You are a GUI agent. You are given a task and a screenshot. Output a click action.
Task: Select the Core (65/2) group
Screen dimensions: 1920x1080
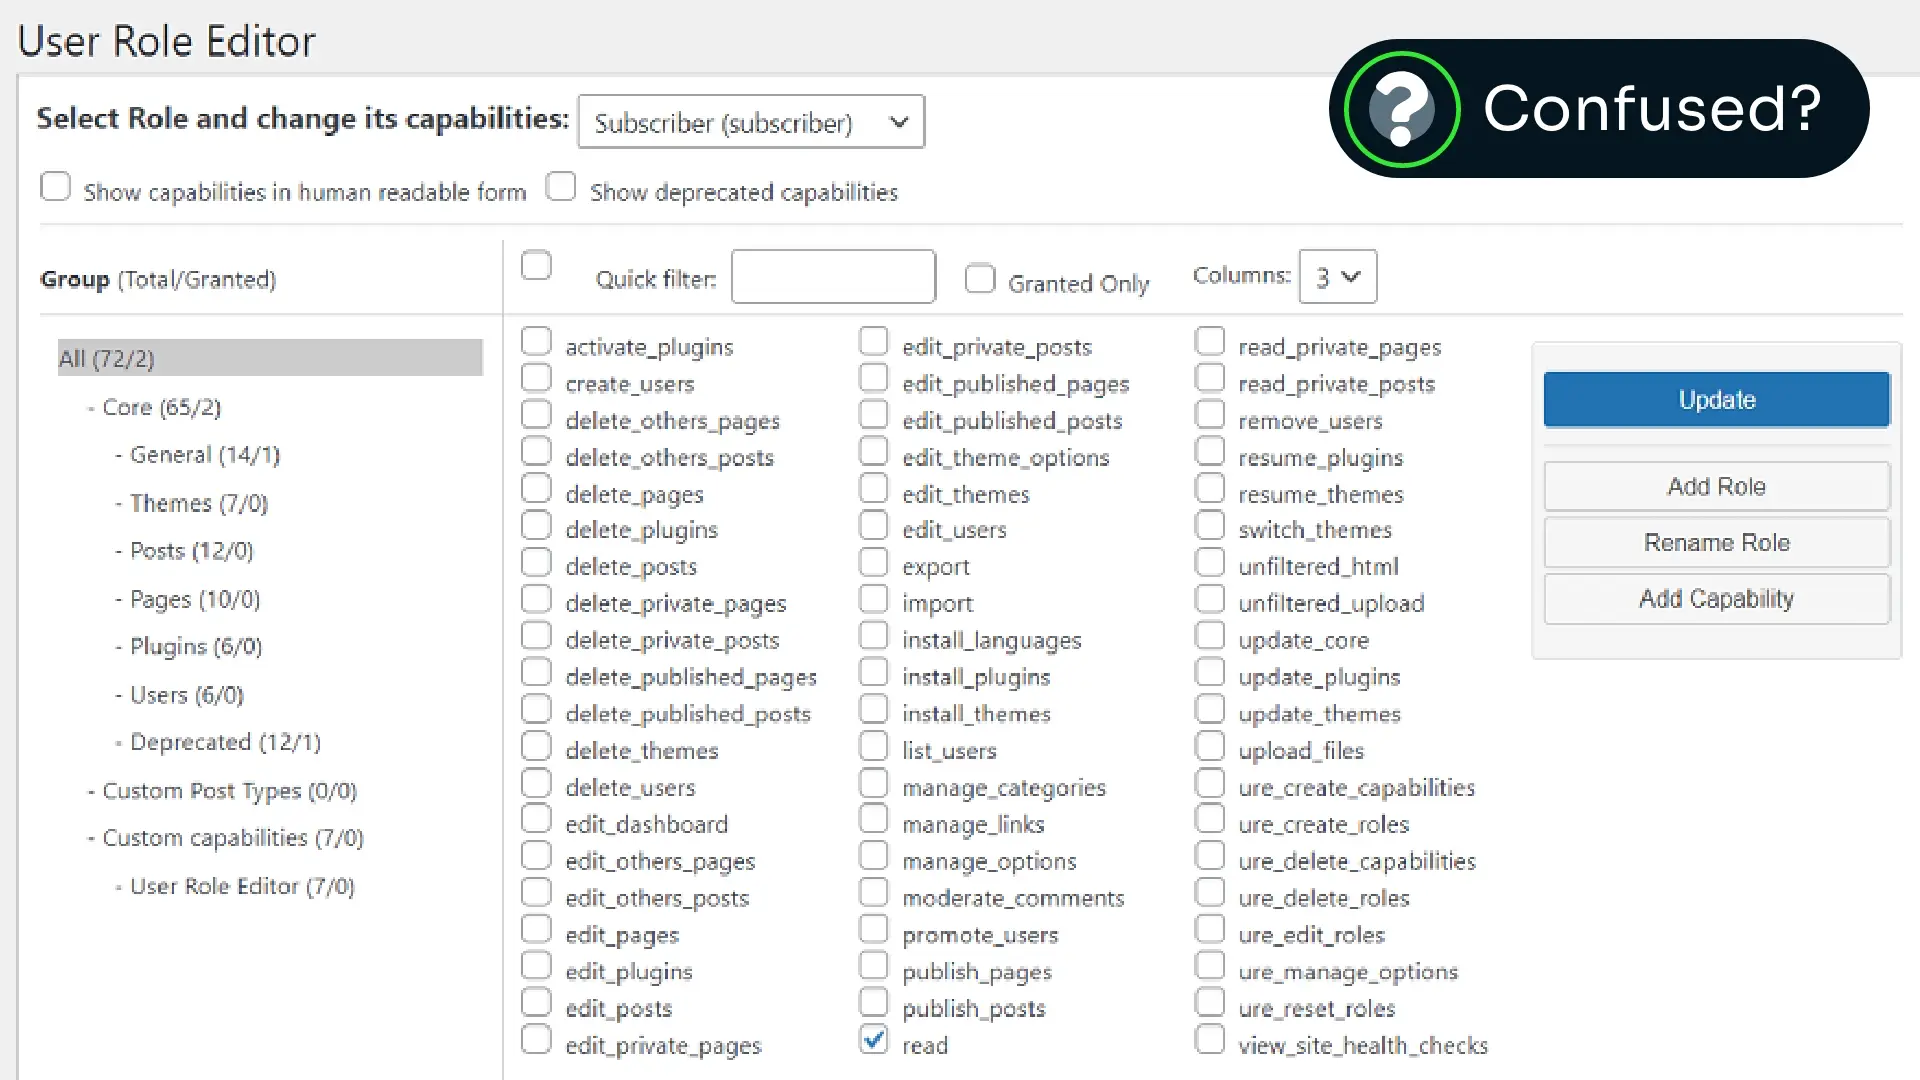[161, 407]
